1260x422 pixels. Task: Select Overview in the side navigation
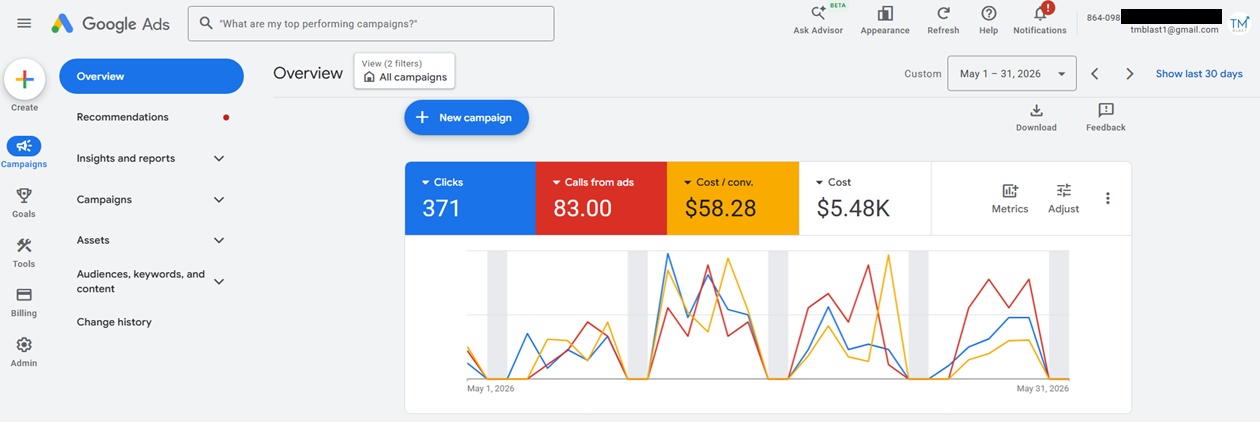point(151,76)
